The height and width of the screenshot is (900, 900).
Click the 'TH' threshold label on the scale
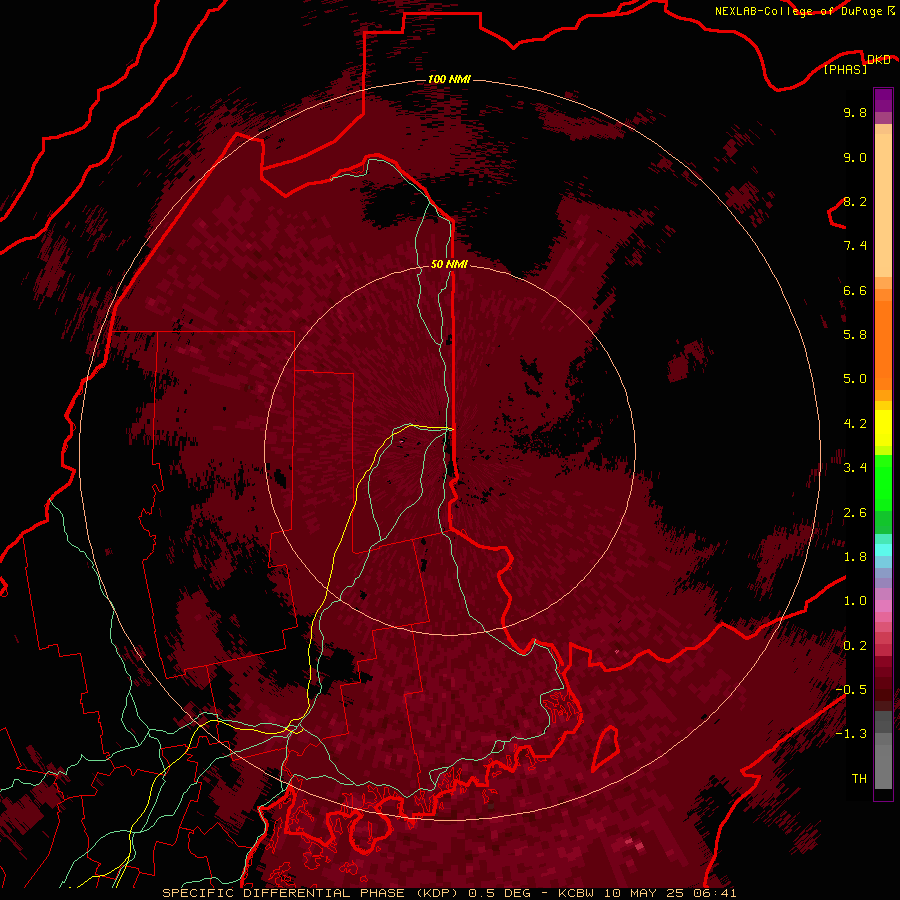[859, 778]
